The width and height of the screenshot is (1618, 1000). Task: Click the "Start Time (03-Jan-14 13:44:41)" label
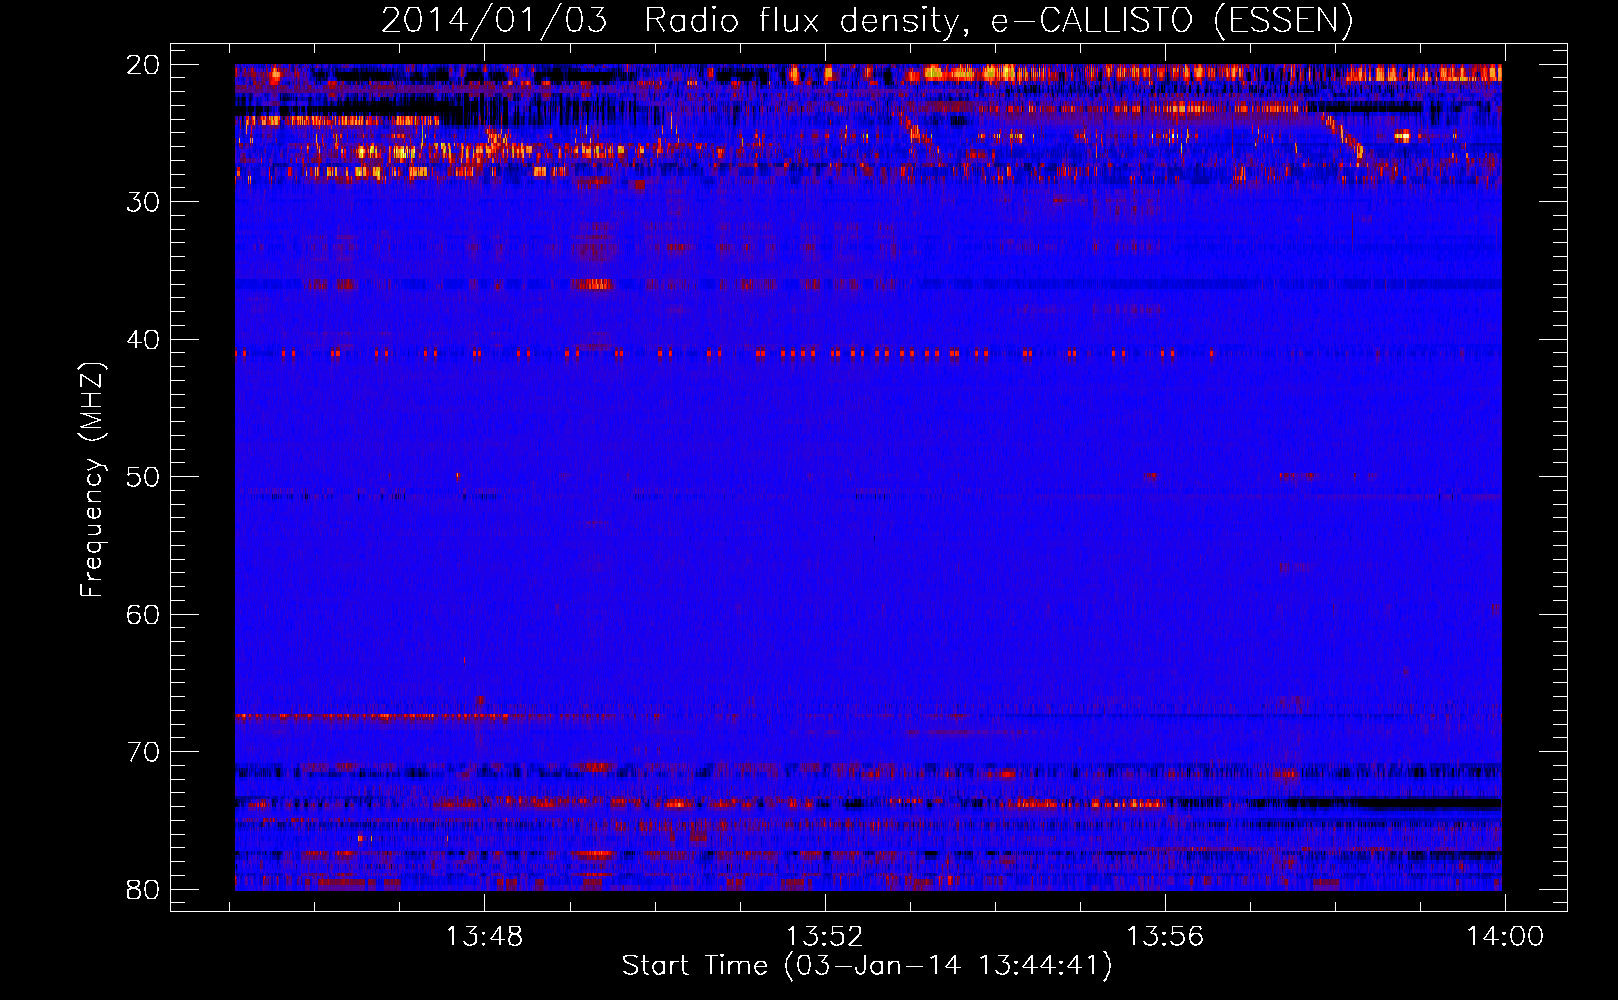867,966
